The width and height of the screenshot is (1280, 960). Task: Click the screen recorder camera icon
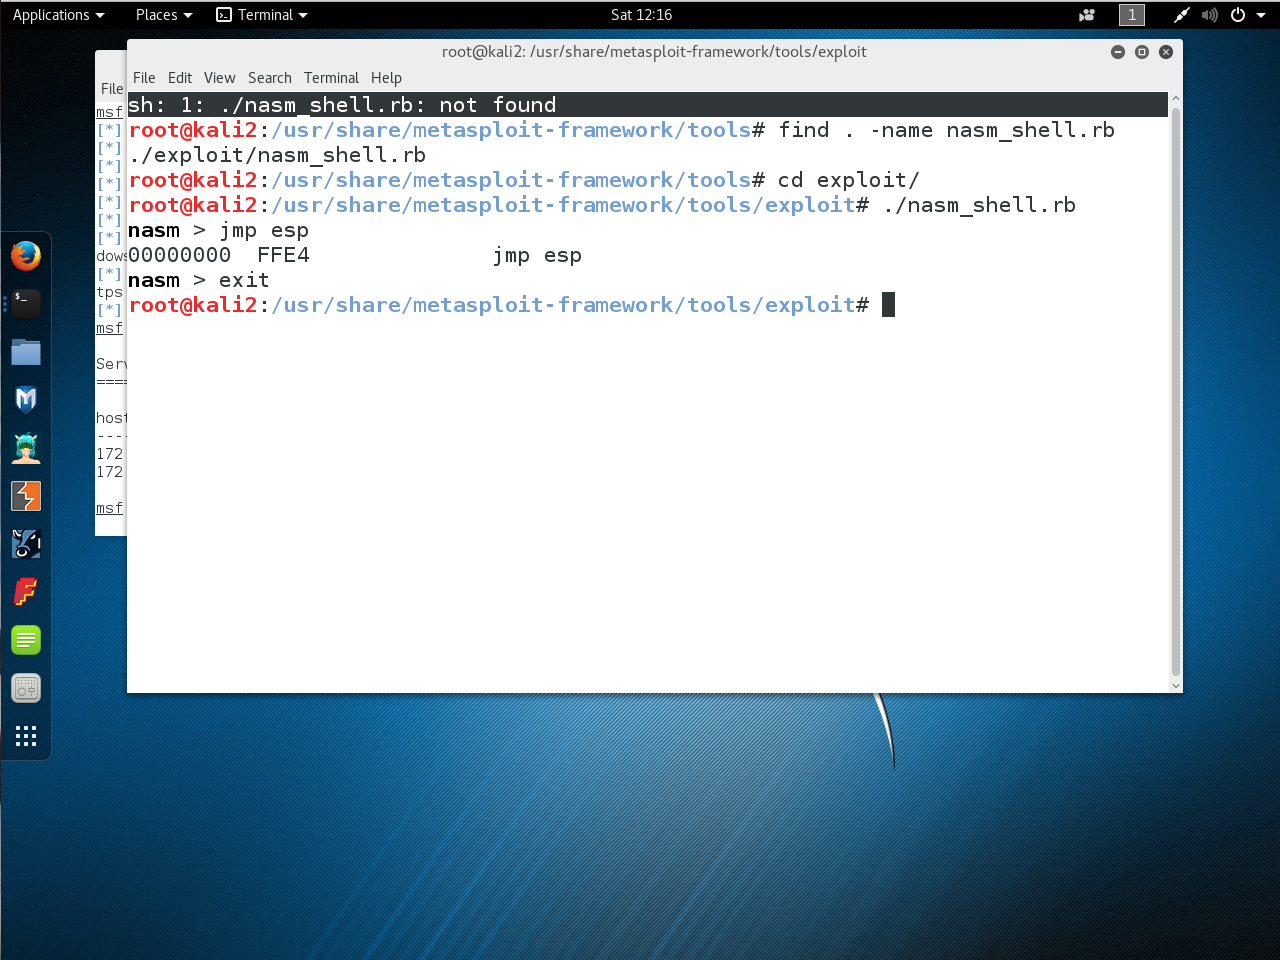click(1087, 15)
